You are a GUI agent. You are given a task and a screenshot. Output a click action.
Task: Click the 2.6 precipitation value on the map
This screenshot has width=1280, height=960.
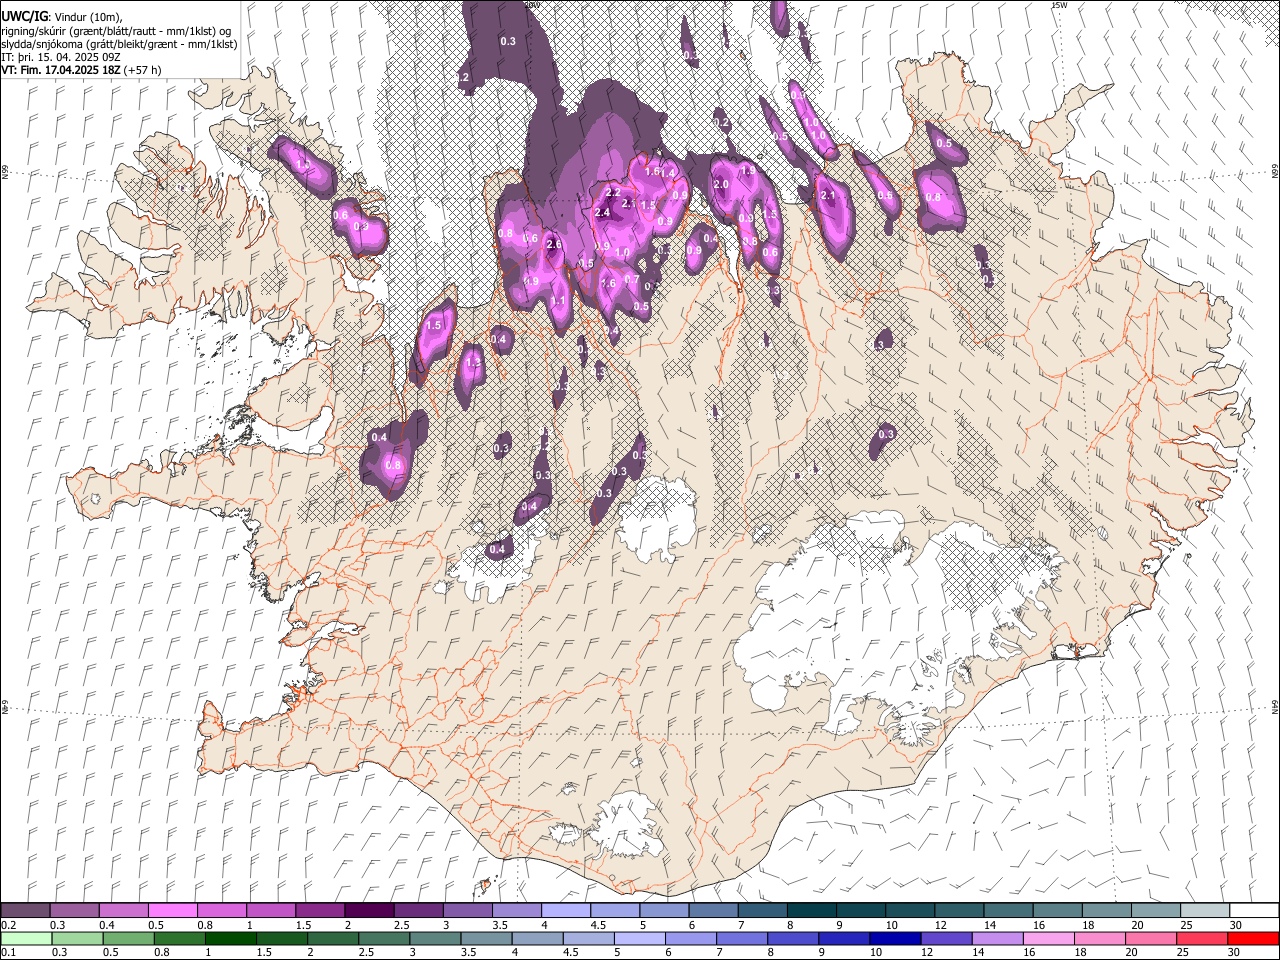[554, 245]
